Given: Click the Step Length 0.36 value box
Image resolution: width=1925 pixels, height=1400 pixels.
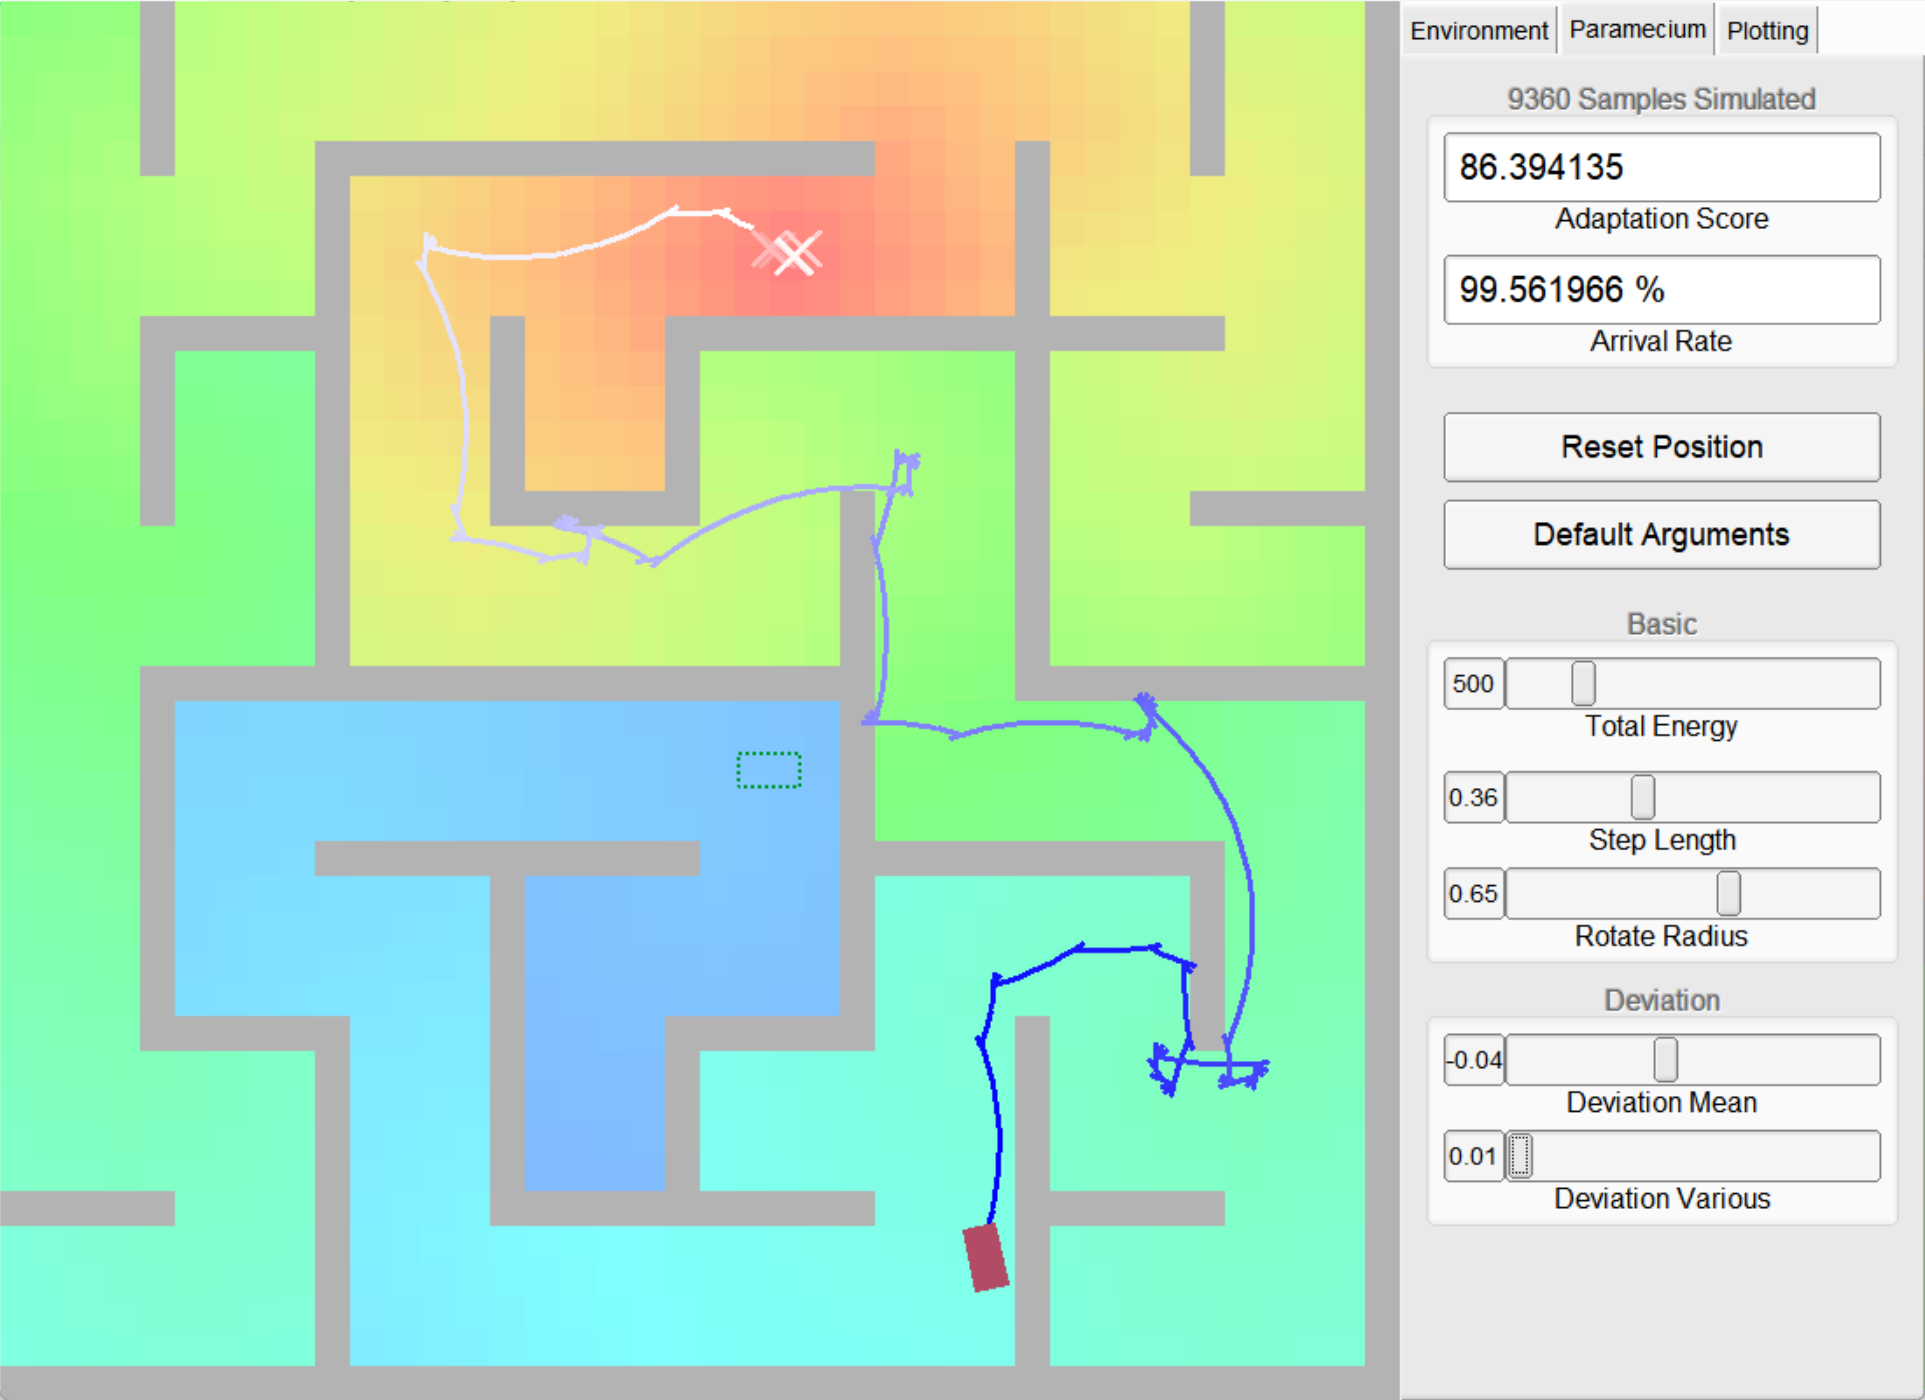Looking at the screenshot, I should tap(1473, 797).
